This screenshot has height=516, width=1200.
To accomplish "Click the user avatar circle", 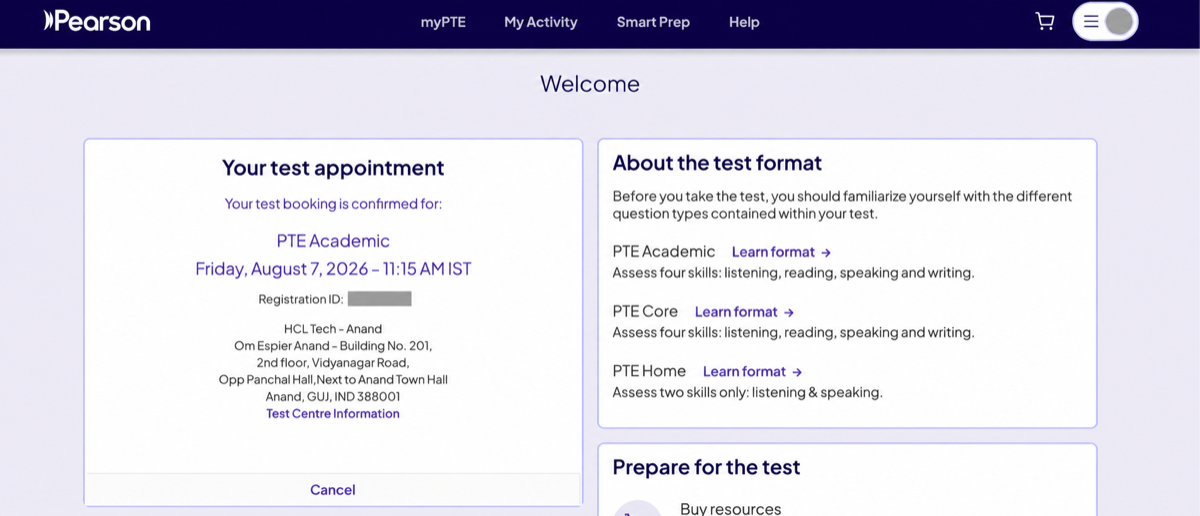I will 1119,21.
